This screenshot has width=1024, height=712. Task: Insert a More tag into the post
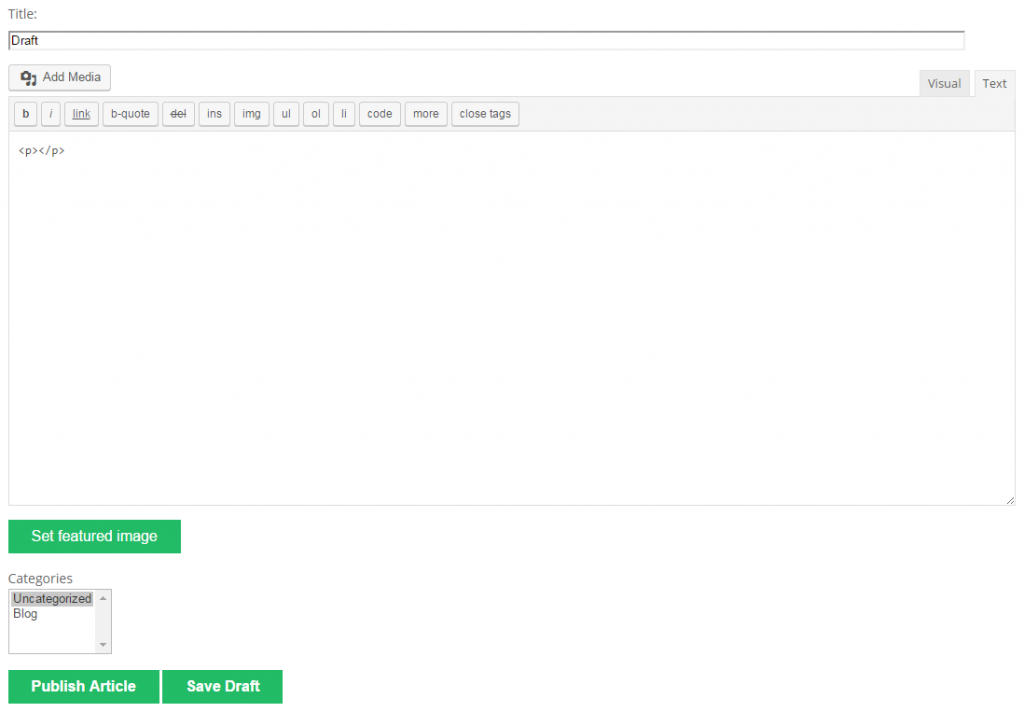[x=425, y=113]
